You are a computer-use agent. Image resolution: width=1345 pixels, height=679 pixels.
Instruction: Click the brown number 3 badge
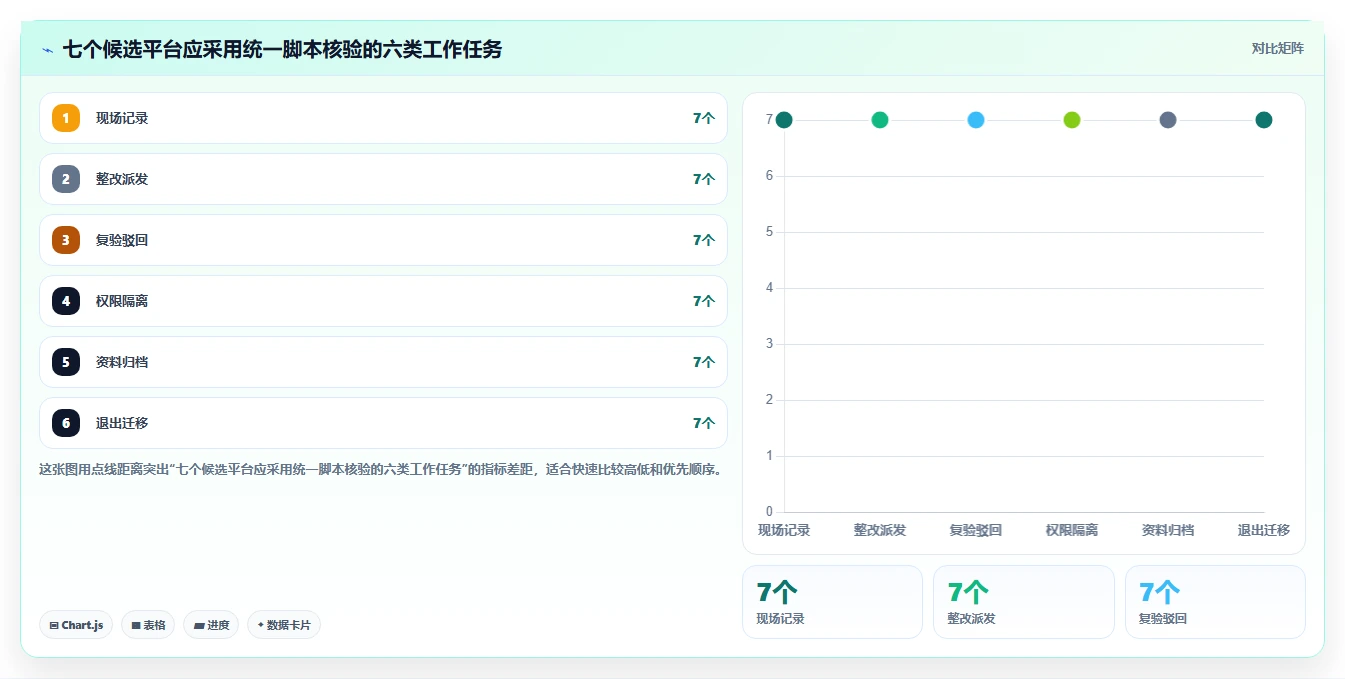click(66, 240)
